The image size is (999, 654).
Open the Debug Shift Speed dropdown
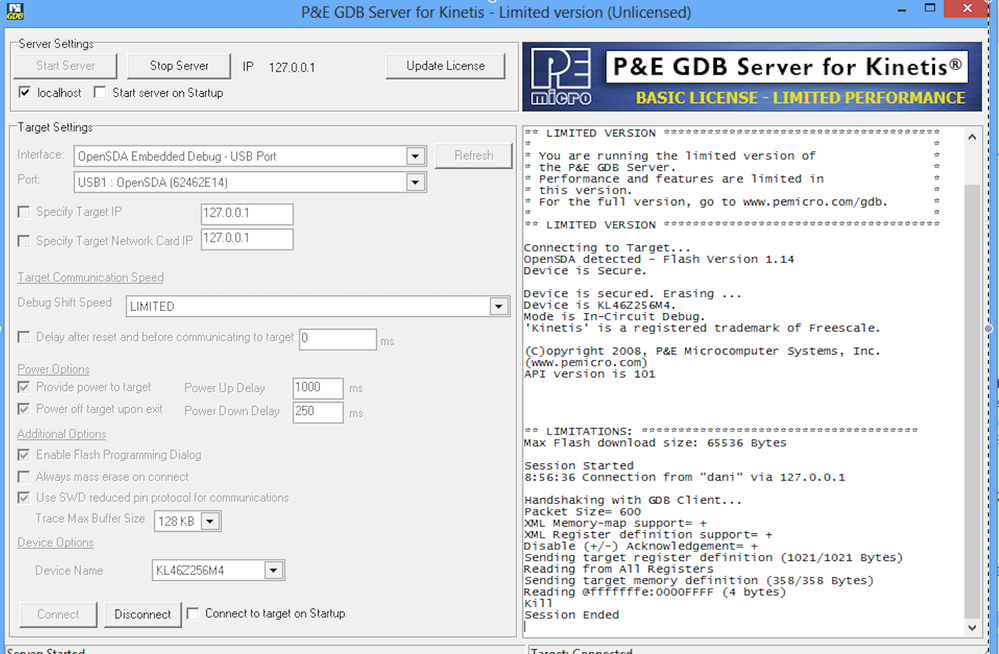(x=498, y=306)
